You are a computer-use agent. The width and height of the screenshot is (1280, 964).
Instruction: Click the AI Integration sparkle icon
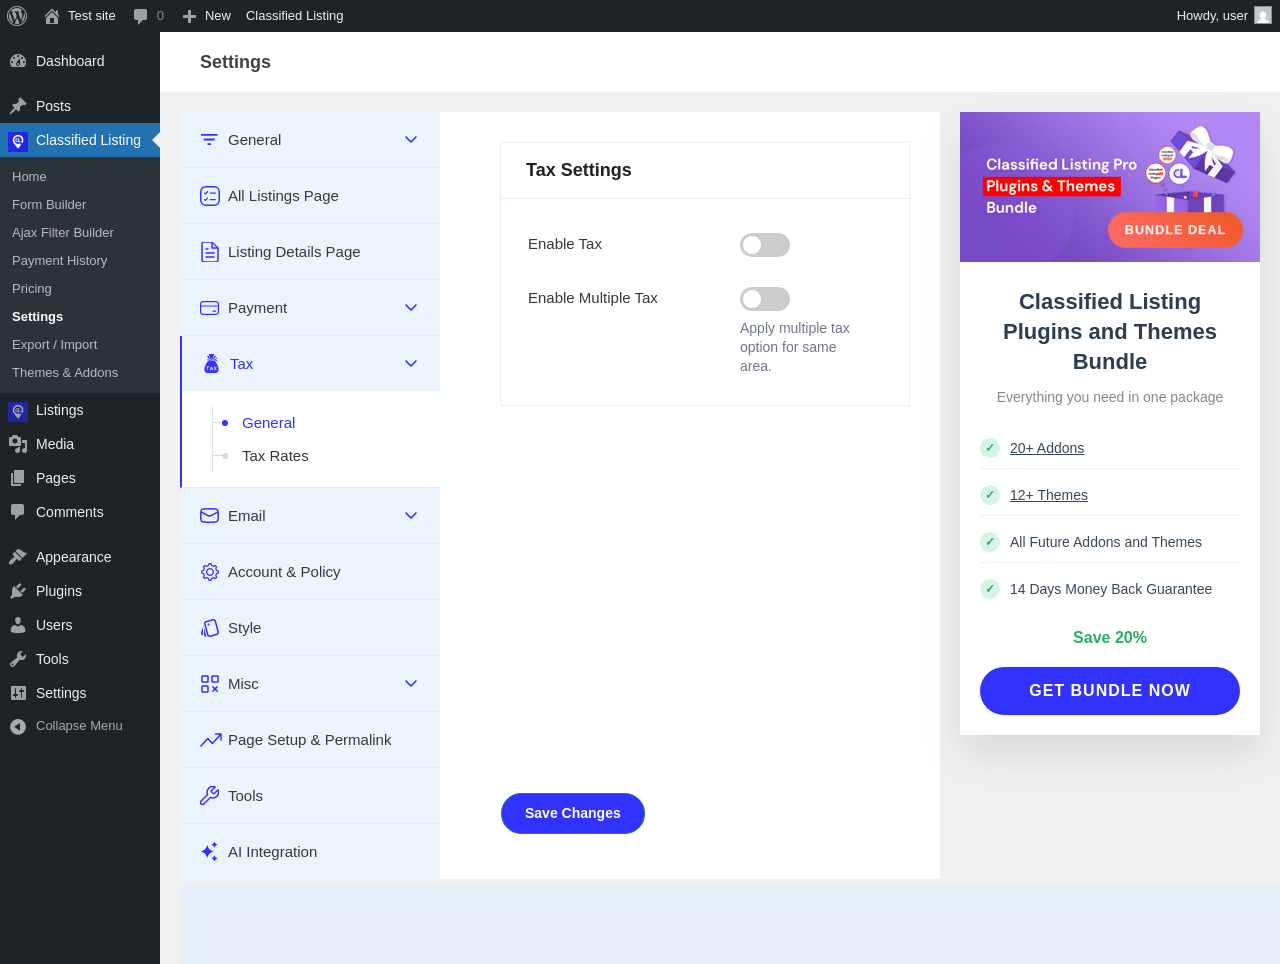(x=210, y=852)
